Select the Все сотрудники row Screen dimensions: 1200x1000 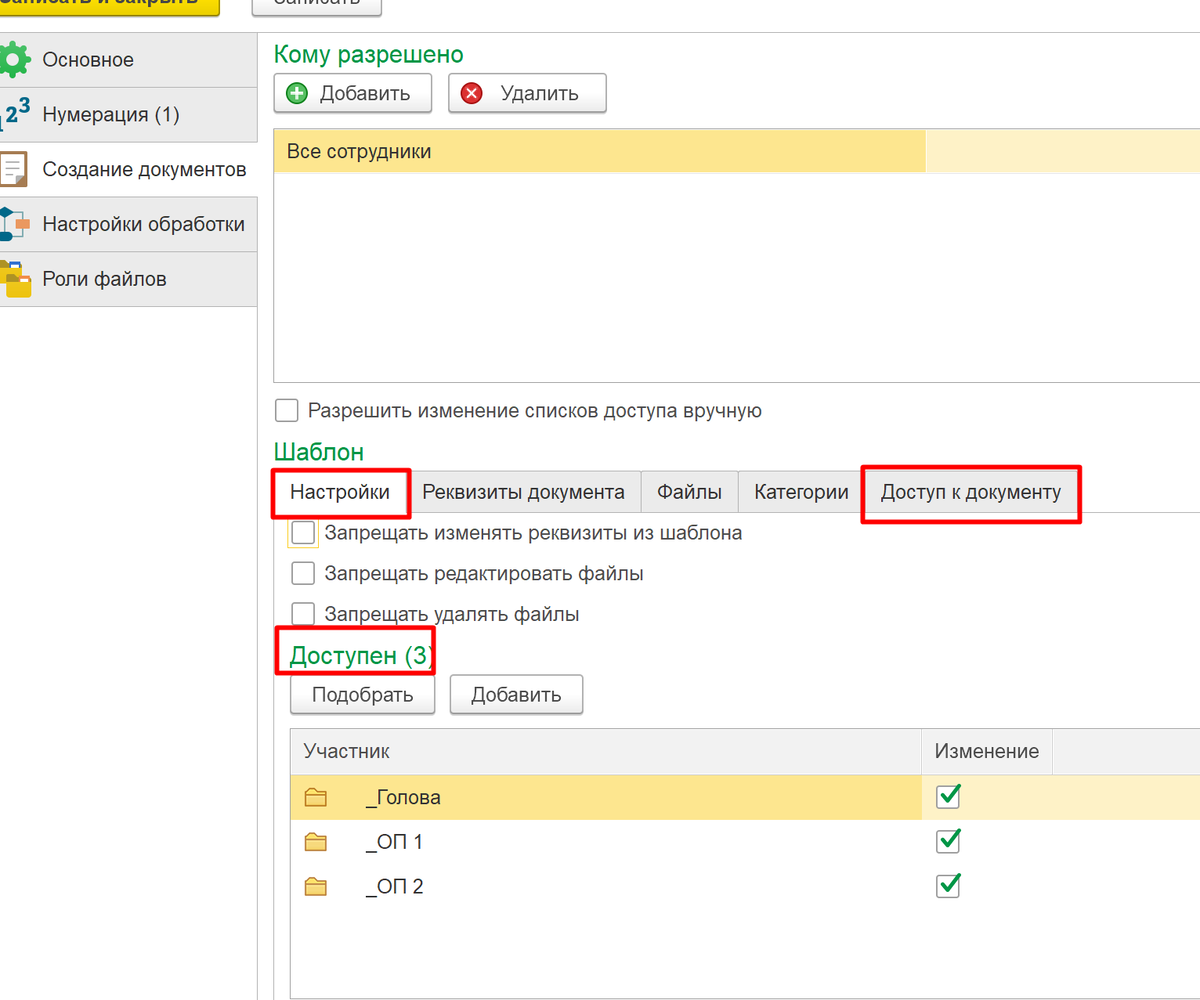point(598,152)
